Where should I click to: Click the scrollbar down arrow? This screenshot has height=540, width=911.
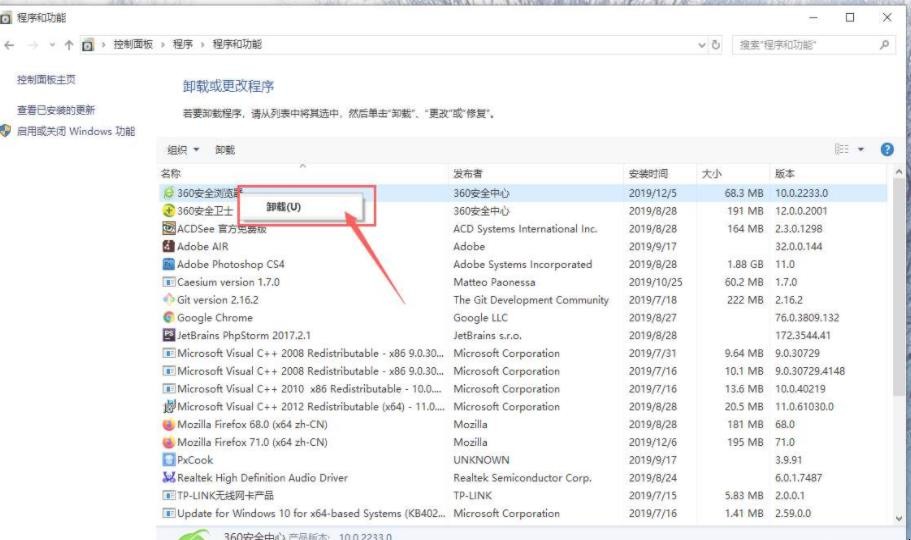[x=899, y=518]
